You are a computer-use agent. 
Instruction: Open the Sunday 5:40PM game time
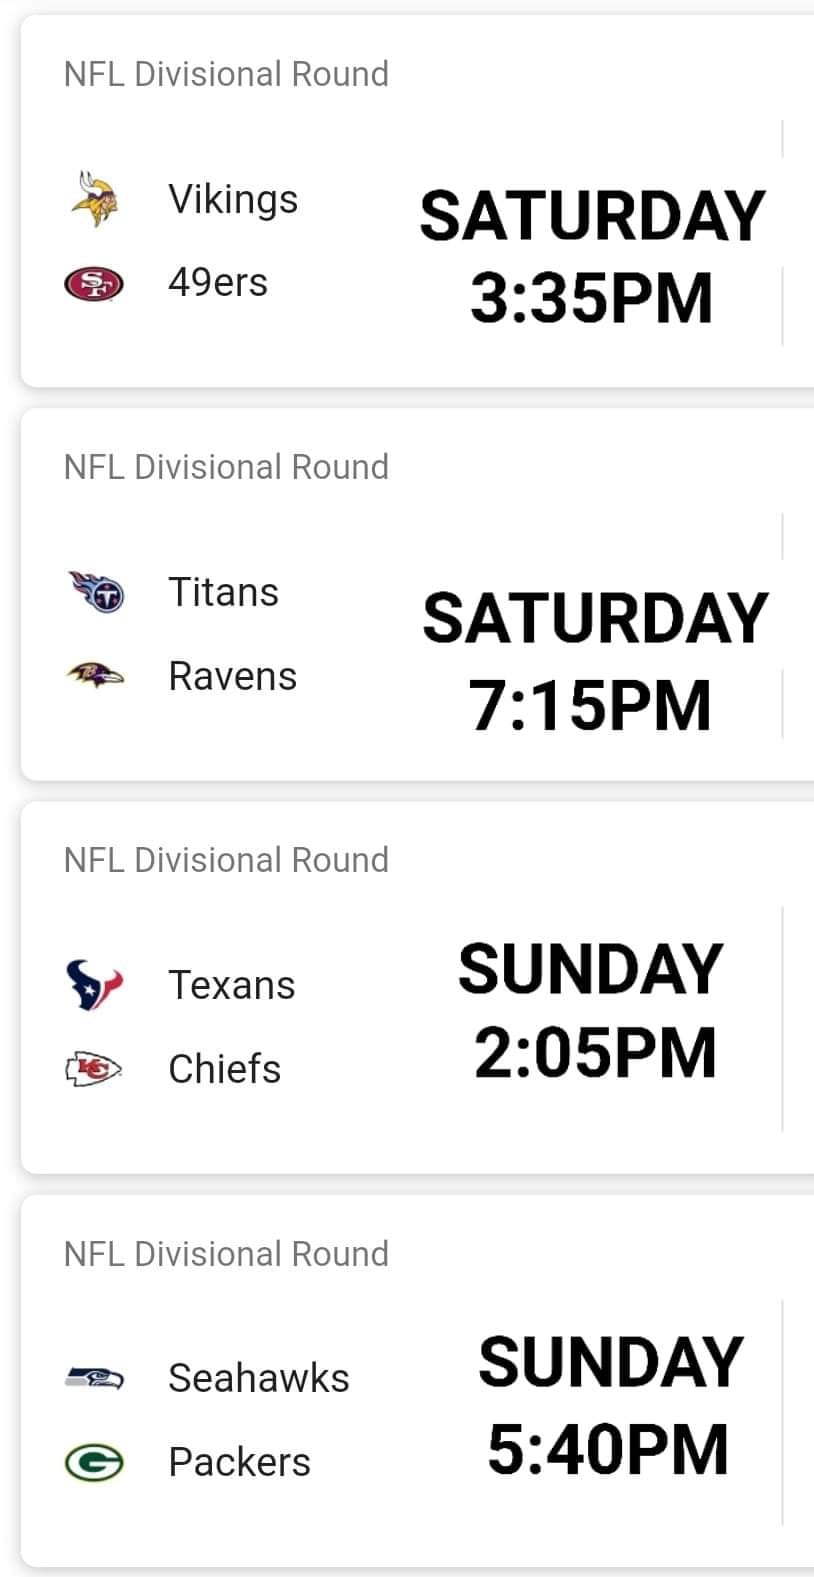[x=610, y=1405]
